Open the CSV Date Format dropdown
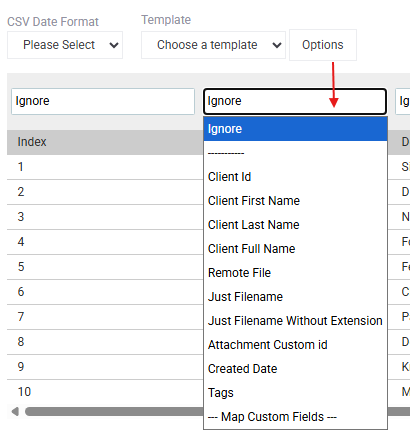 [65, 45]
